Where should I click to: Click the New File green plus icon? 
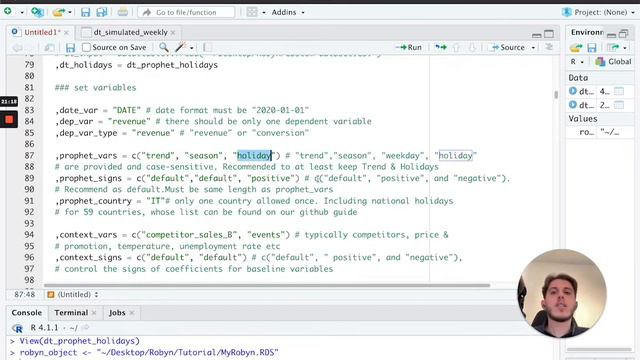click(x=8, y=11)
